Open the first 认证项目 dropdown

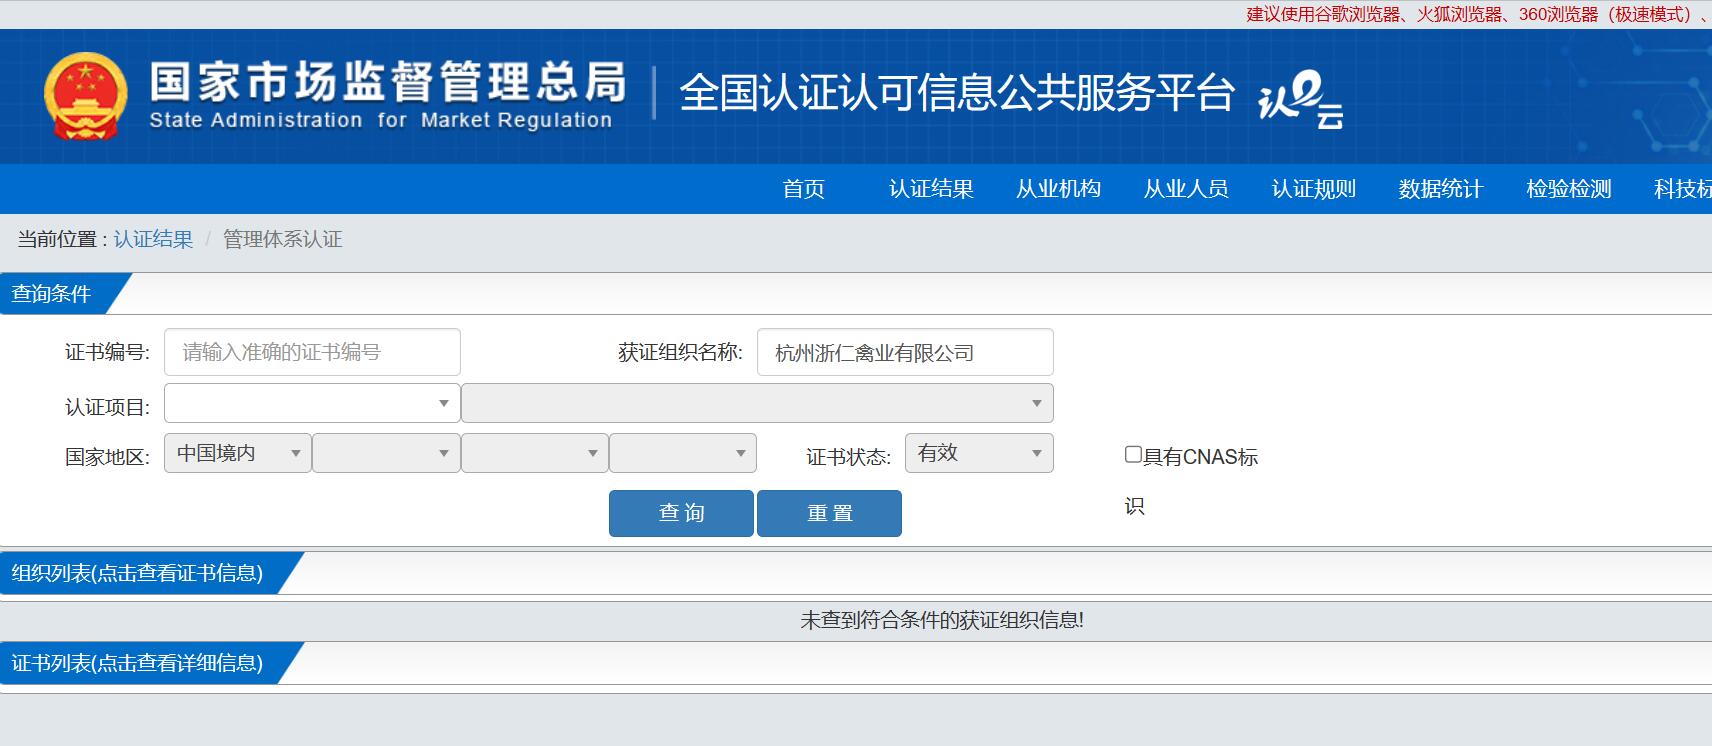312,403
